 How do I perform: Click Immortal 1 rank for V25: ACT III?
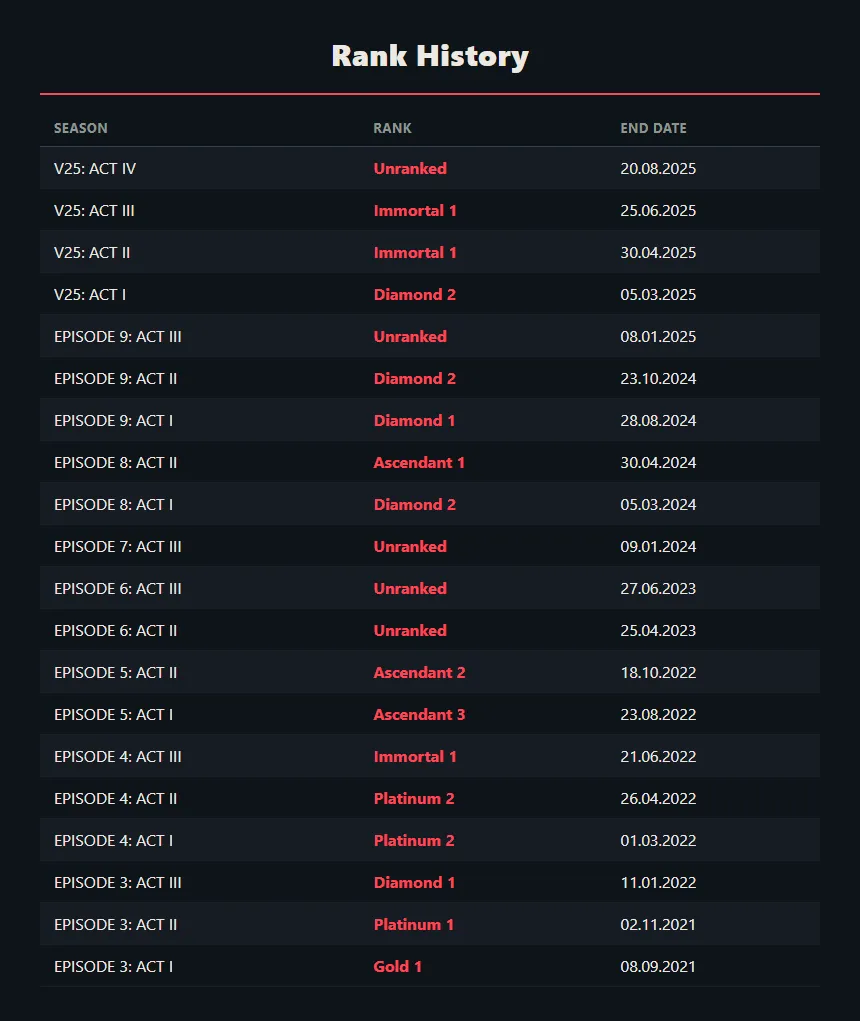coord(415,211)
